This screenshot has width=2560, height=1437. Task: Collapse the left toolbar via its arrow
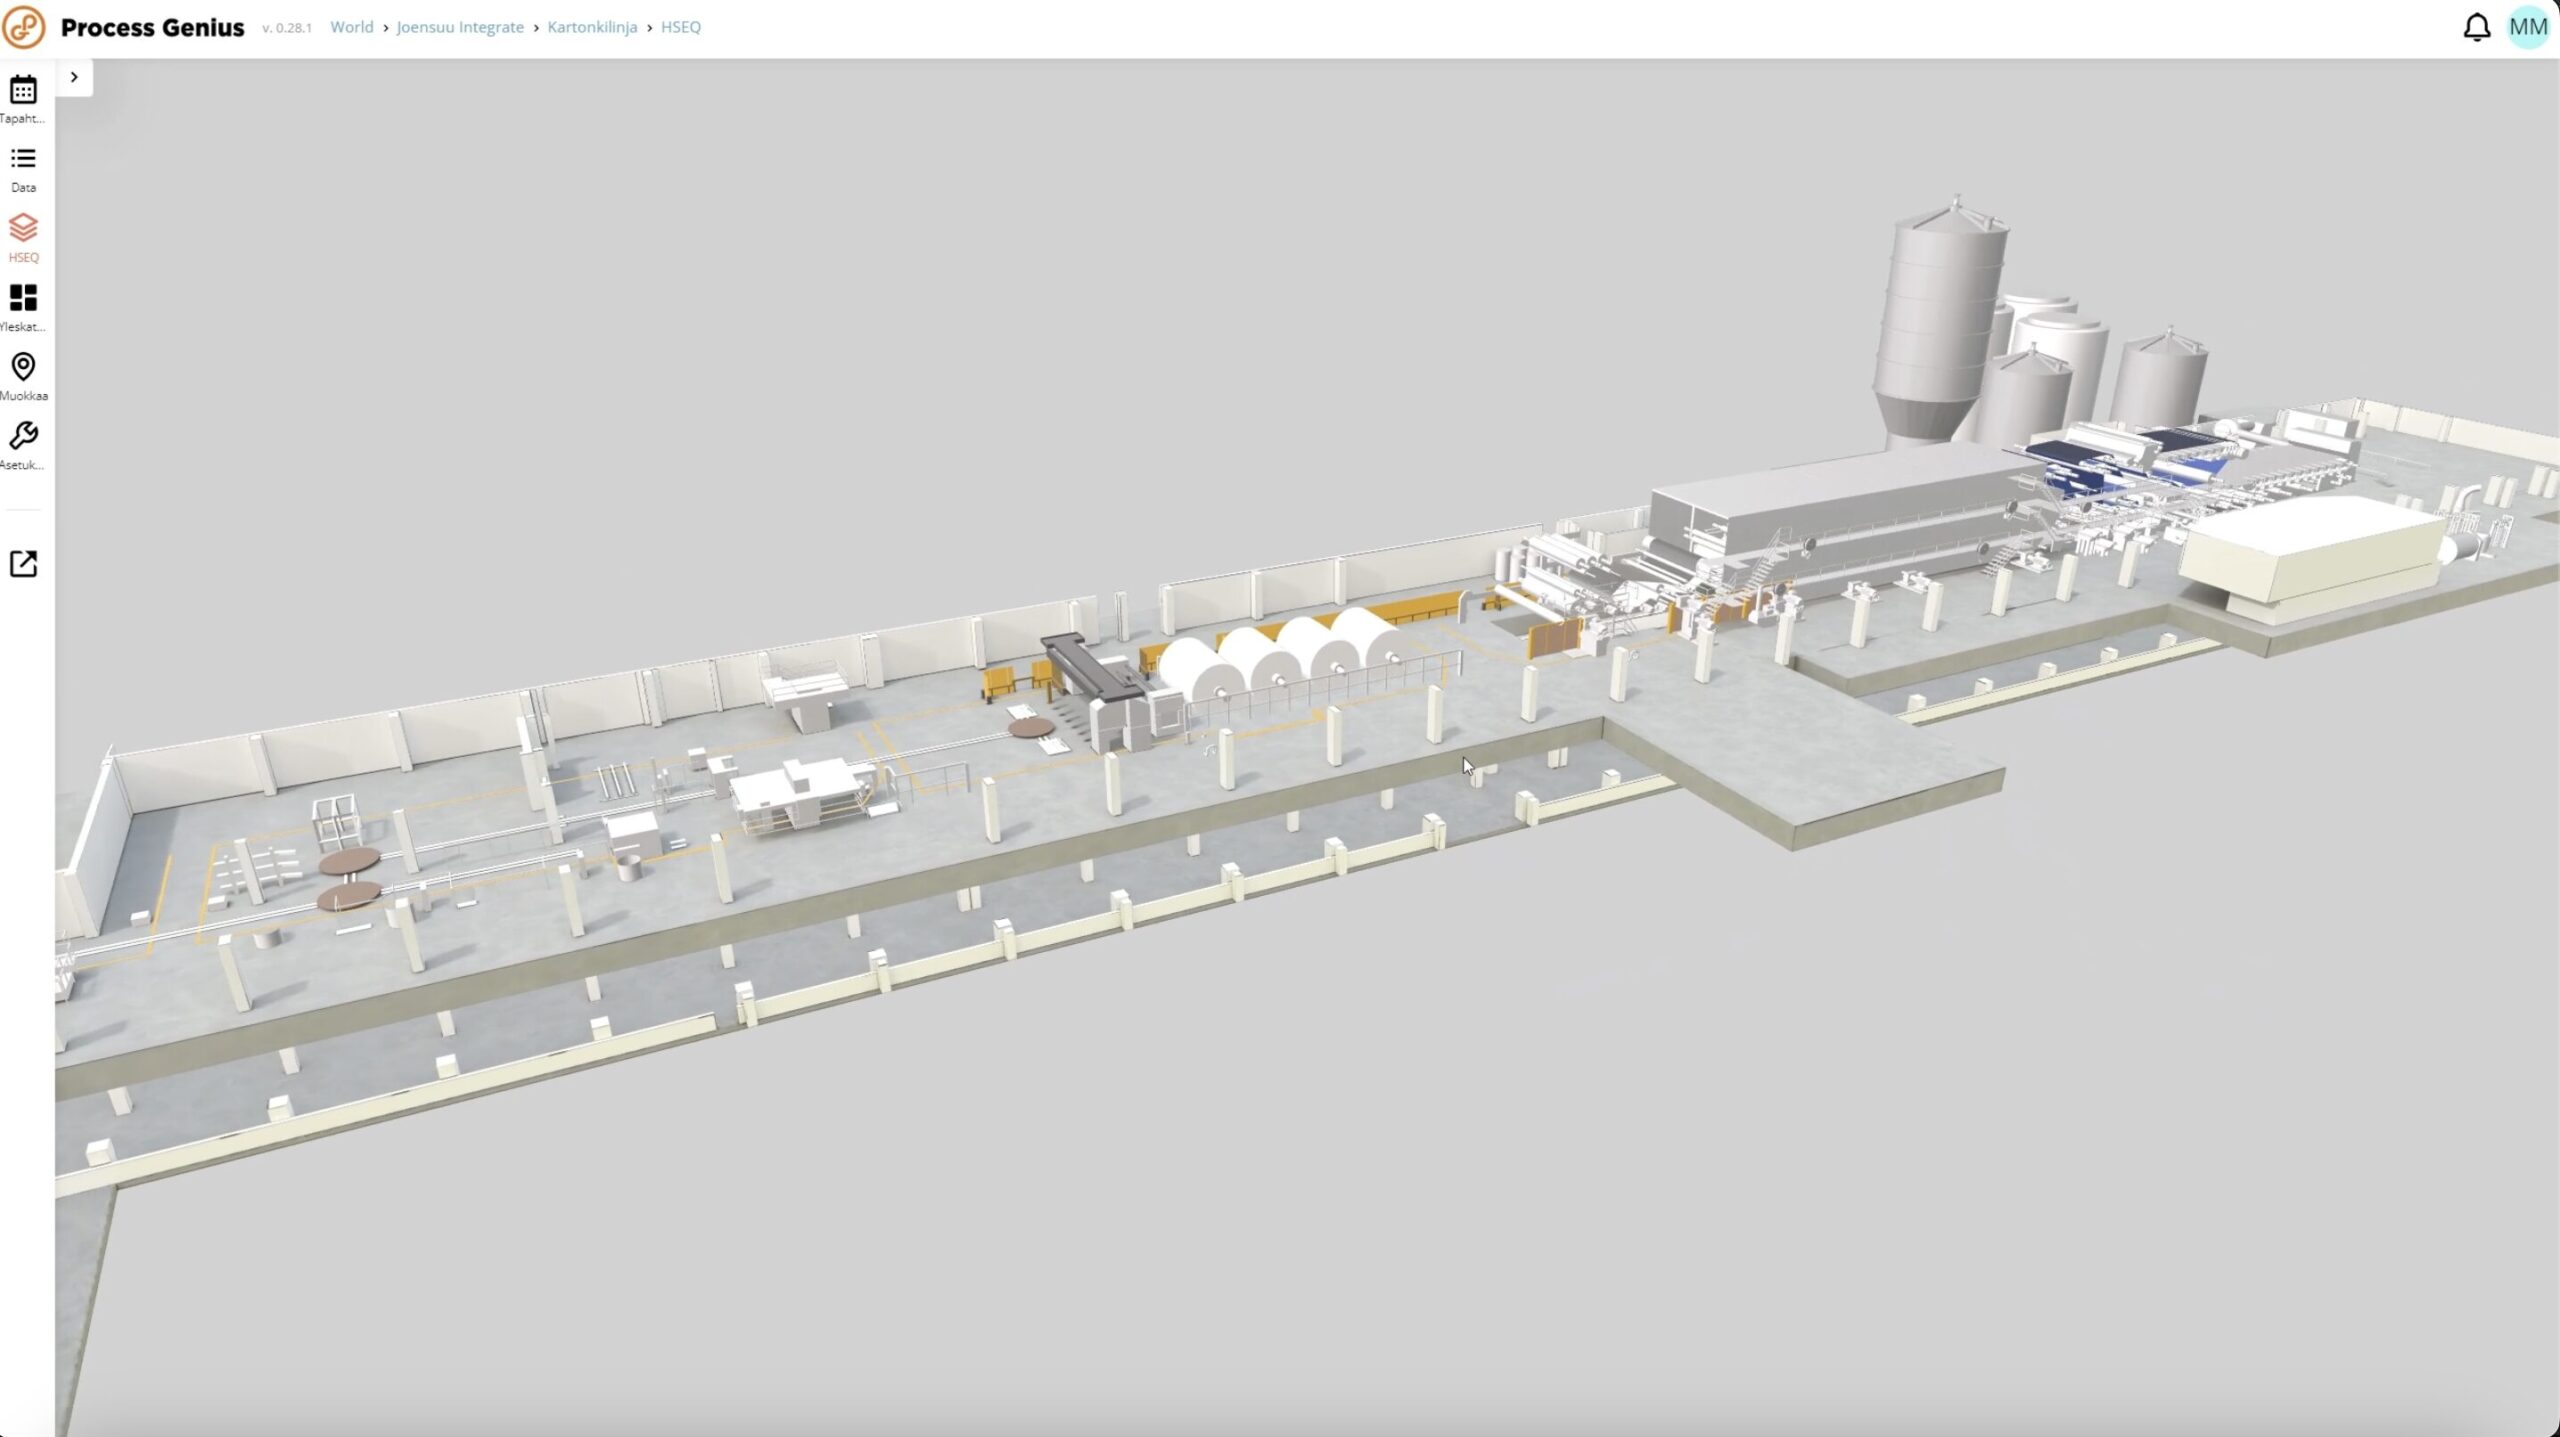[75, 76]
